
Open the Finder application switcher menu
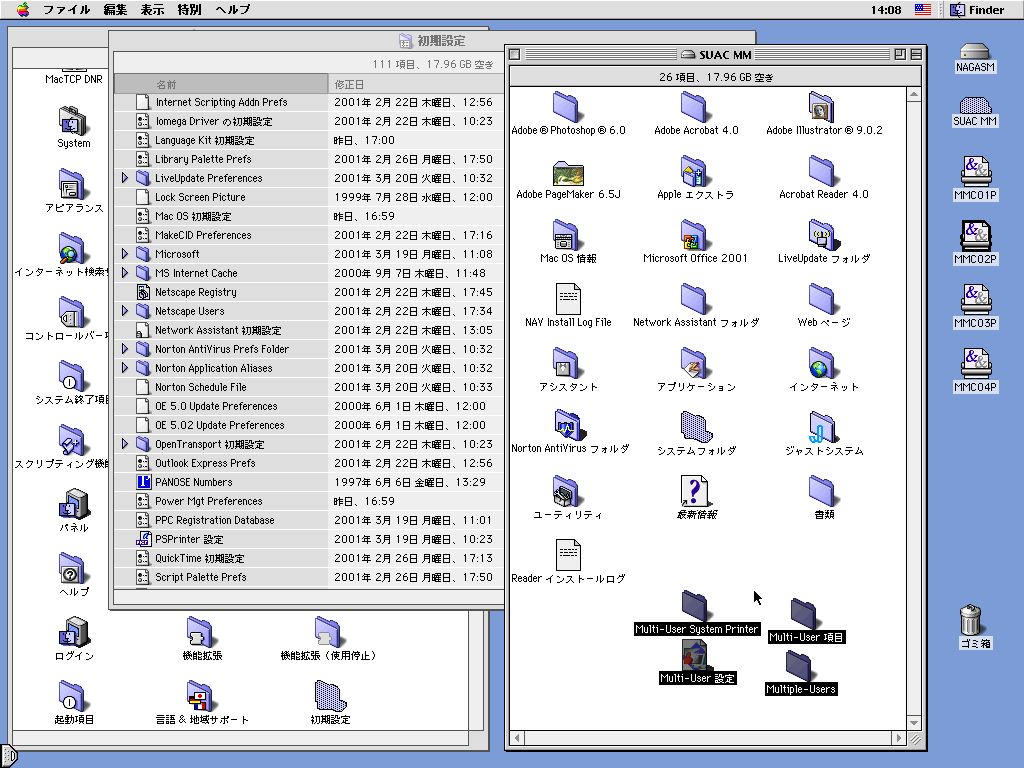click(976, 9)
